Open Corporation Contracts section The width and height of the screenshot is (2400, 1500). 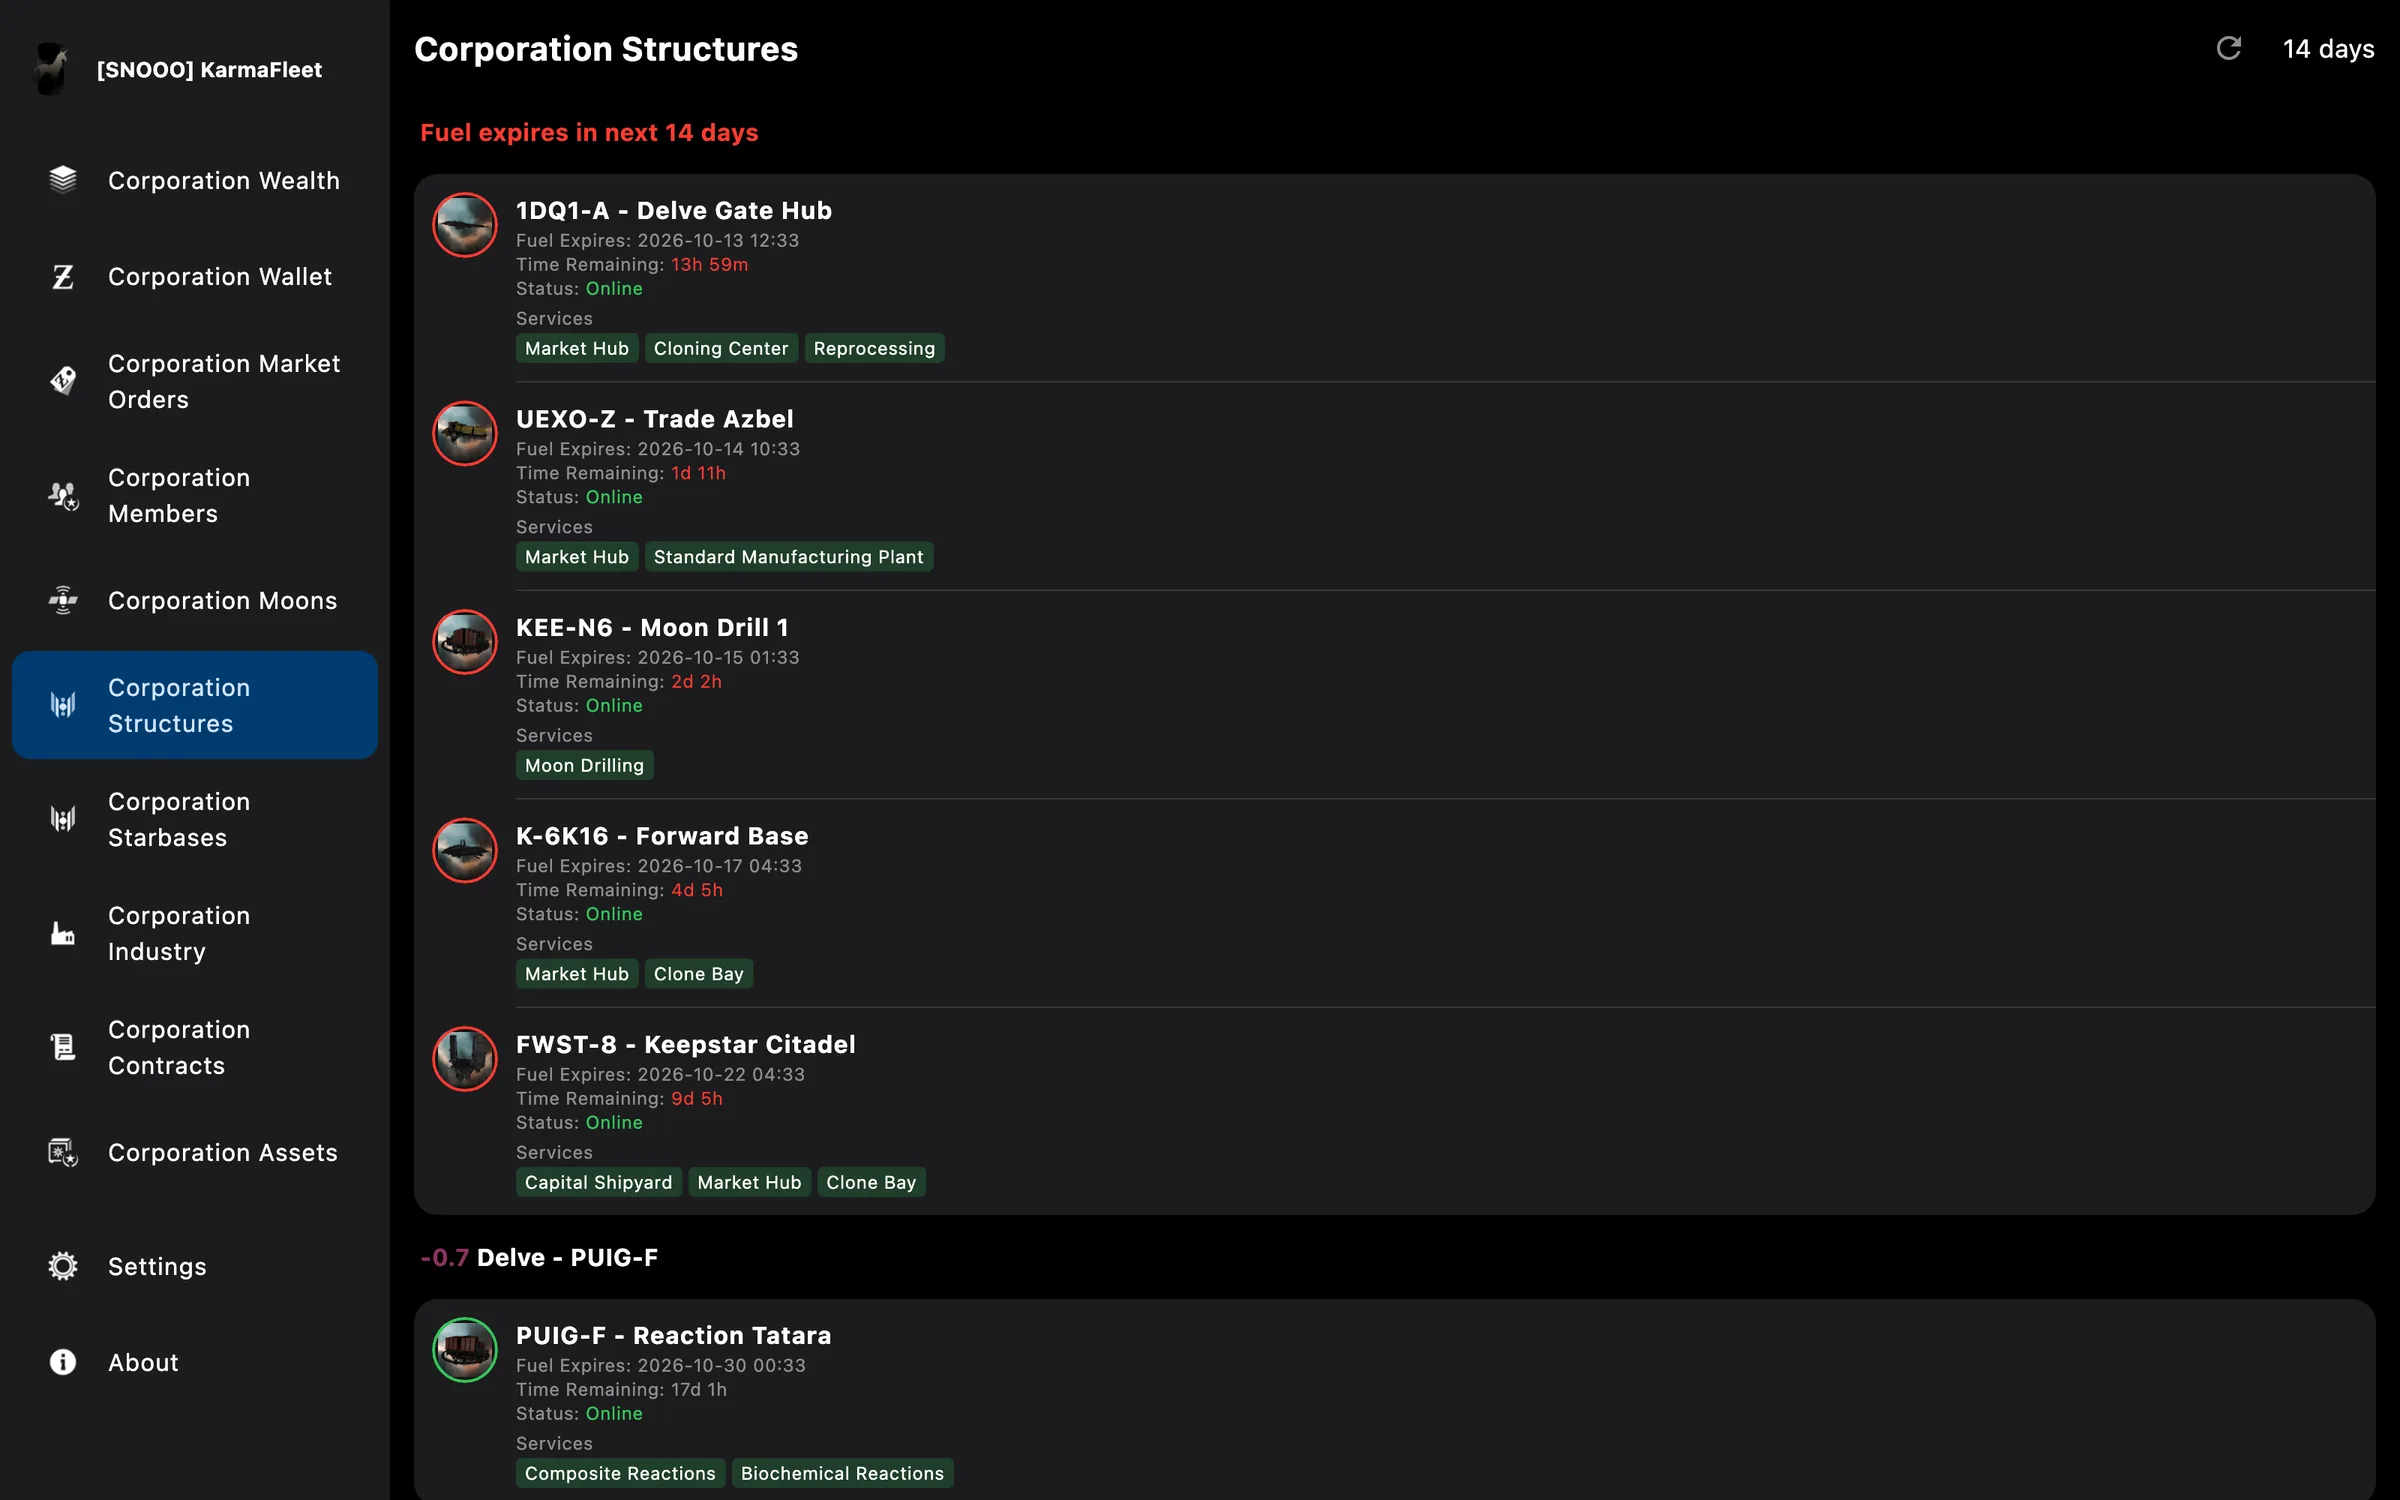click(x=195, y=1047)
